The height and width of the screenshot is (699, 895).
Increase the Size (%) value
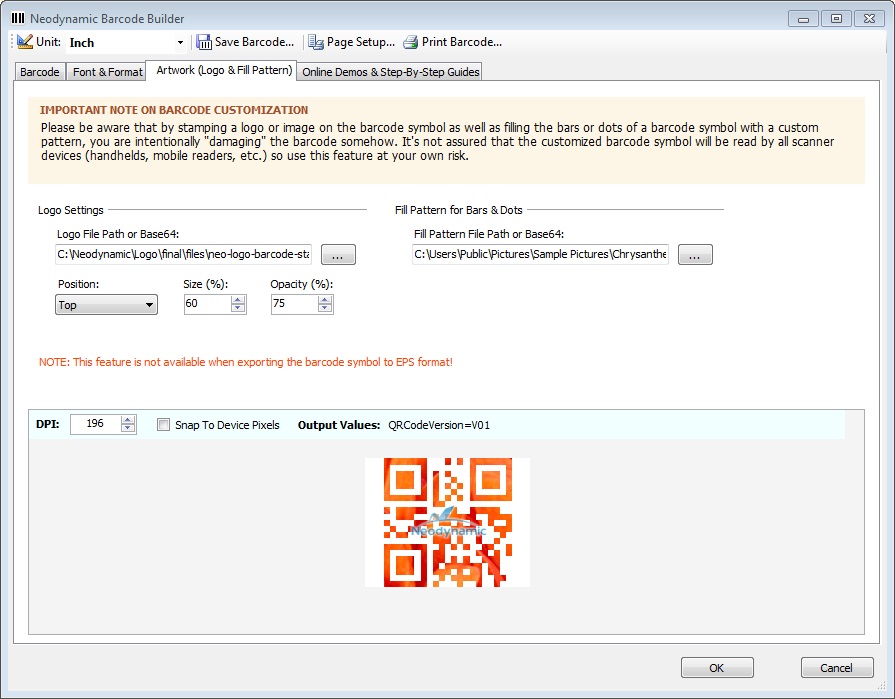pos(238,300)
